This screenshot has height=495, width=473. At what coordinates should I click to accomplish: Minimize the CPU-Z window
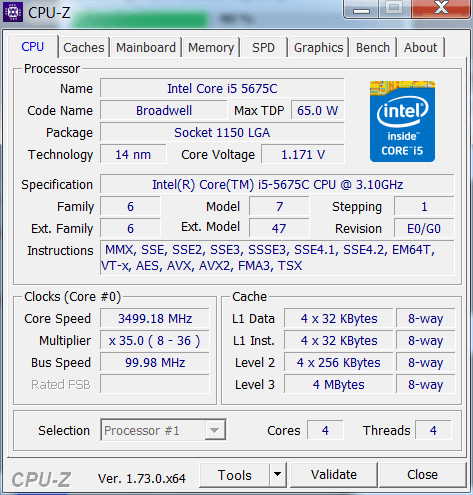pyautogui.click(x=361, y=9)
